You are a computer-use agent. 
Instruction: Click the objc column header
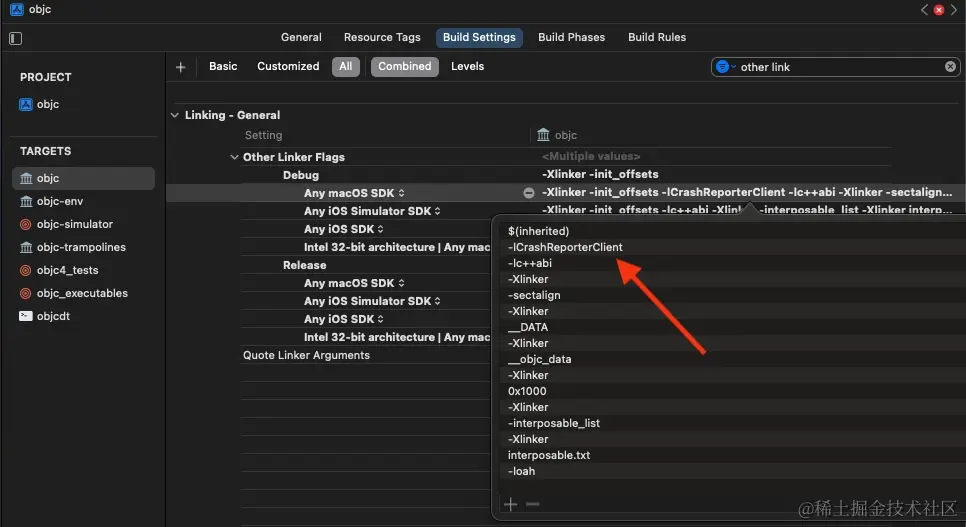pyautogui.click(x=557, y=135)
